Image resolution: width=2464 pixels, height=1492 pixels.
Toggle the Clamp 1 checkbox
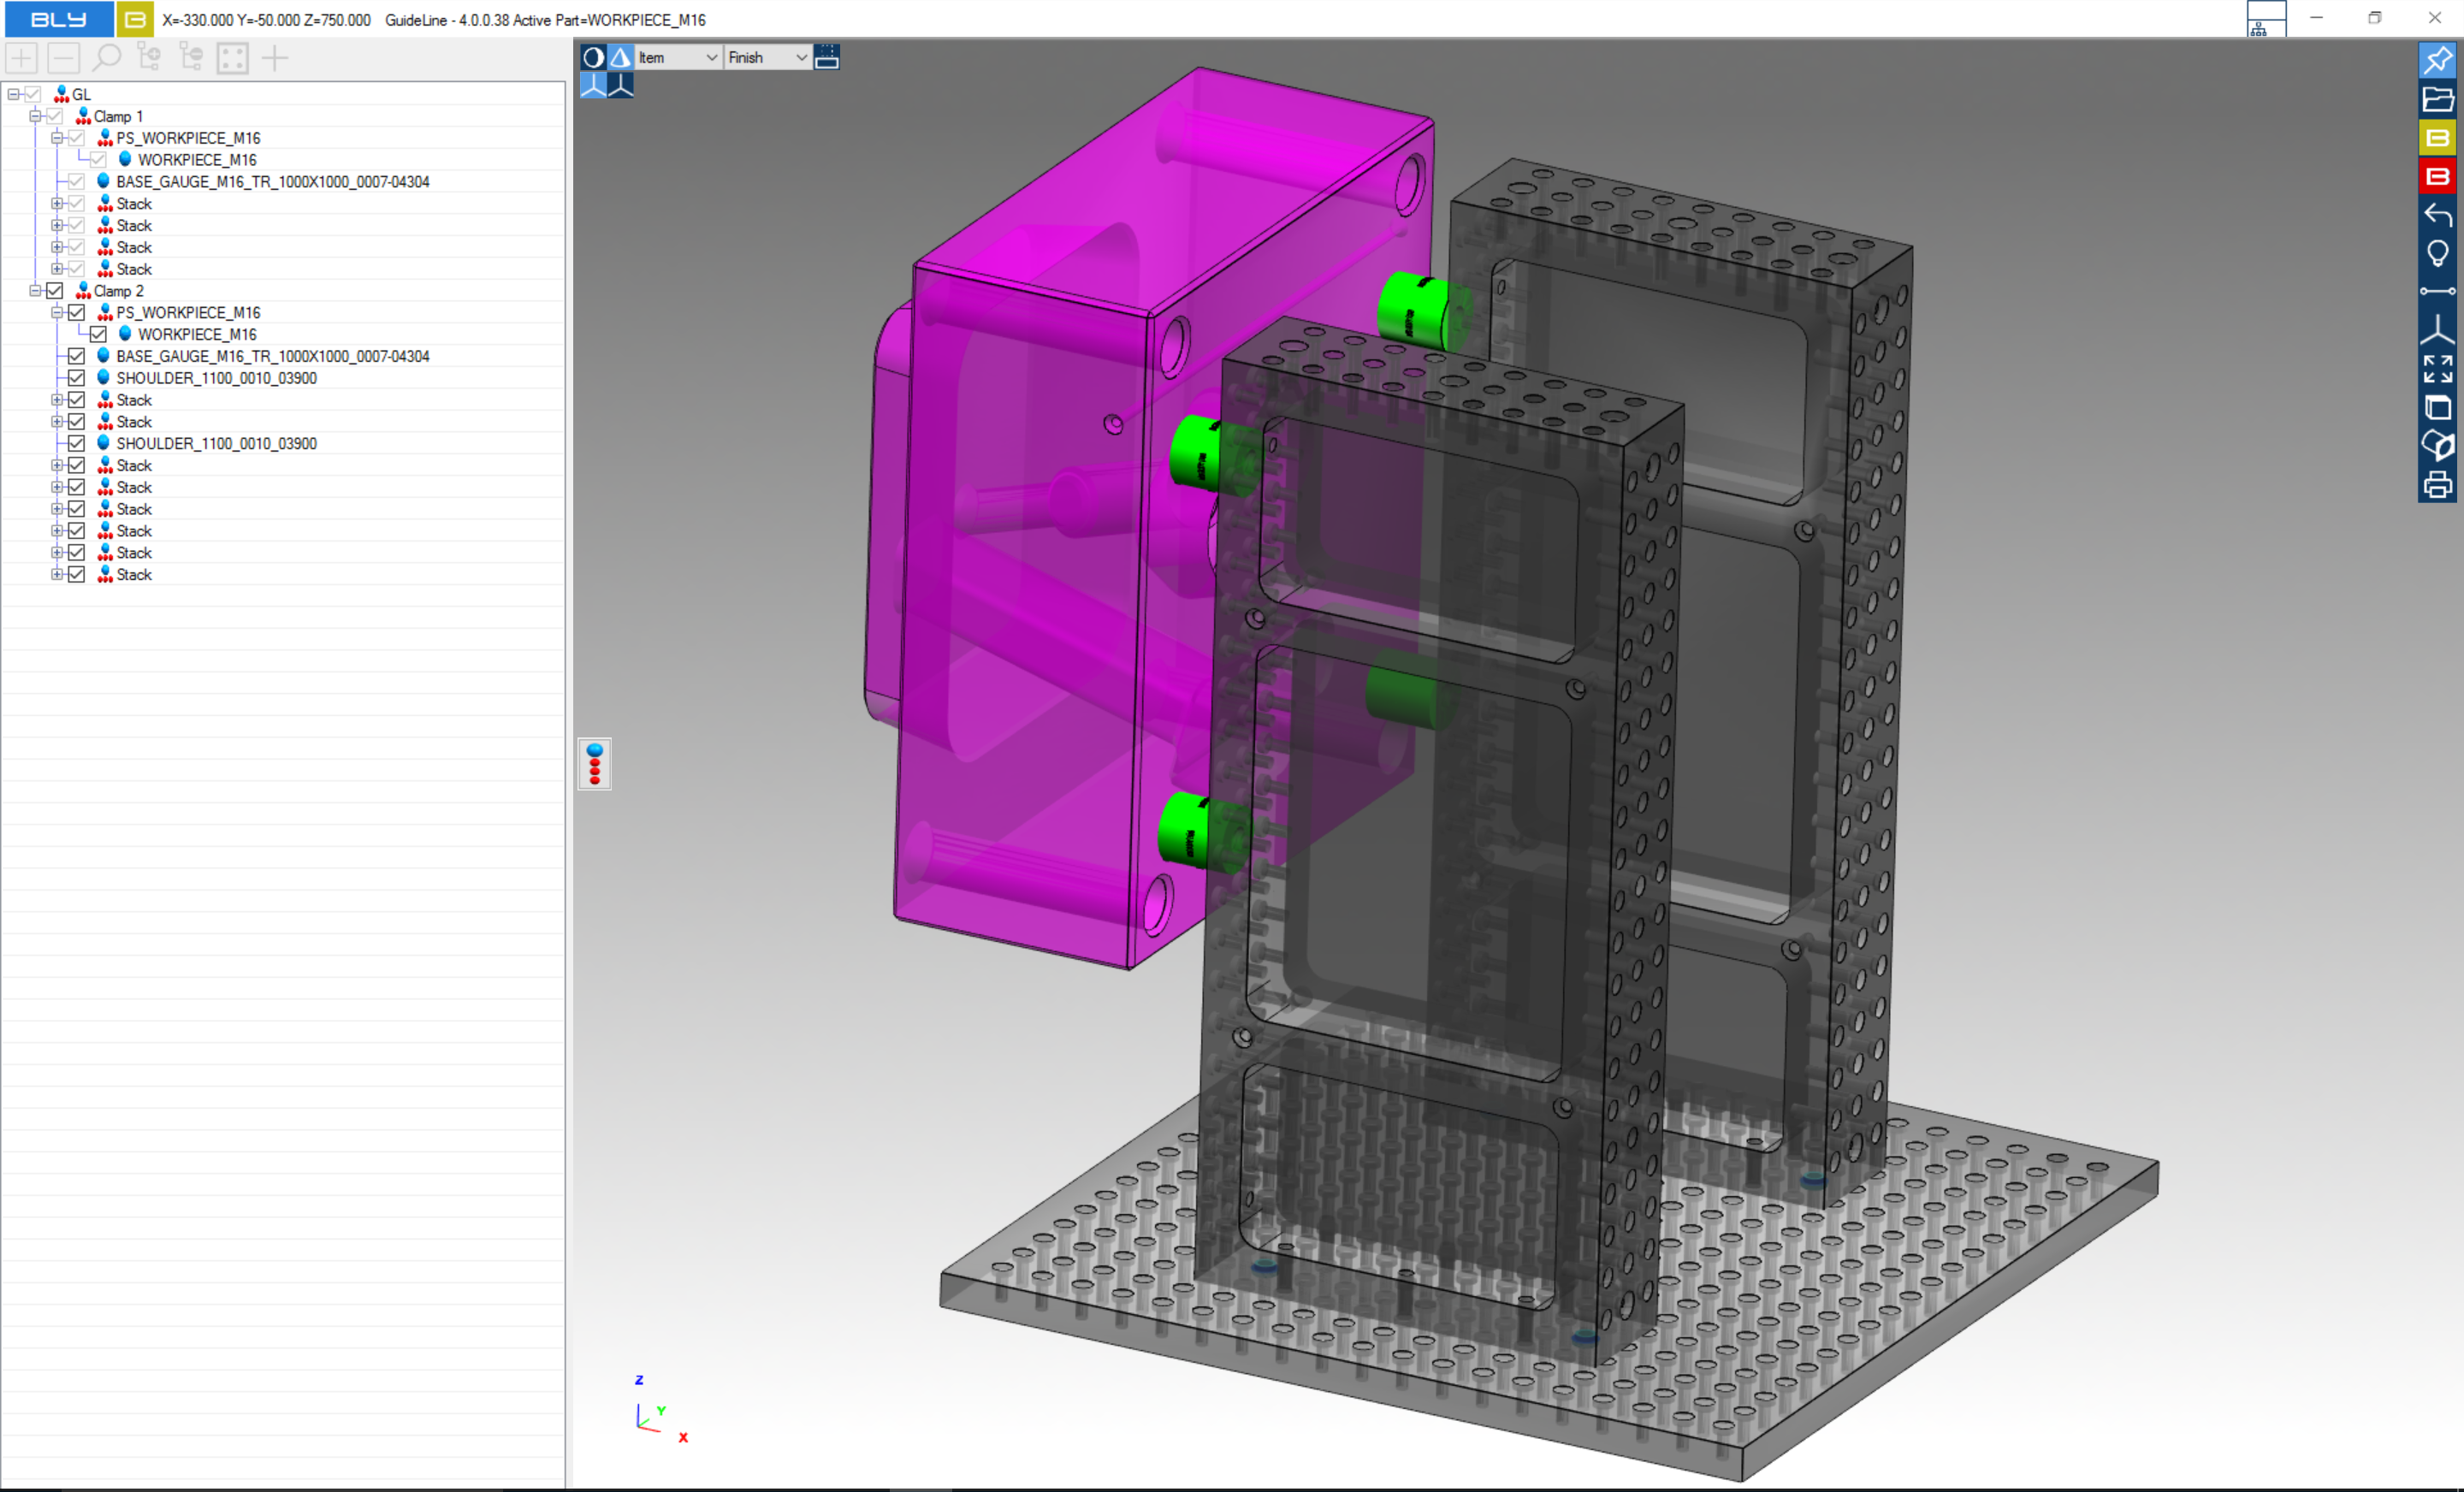pyautogui.click(x=55, y=116)
